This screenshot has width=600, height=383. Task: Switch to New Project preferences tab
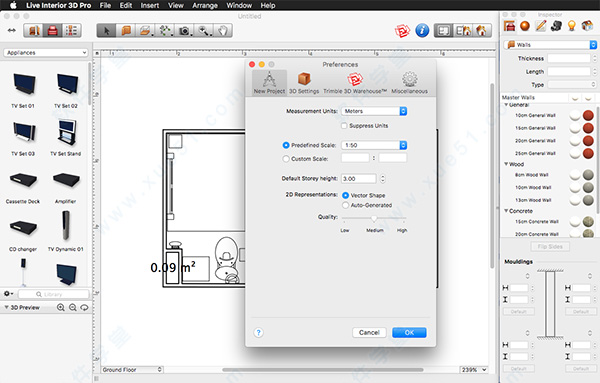coord(269,83)
